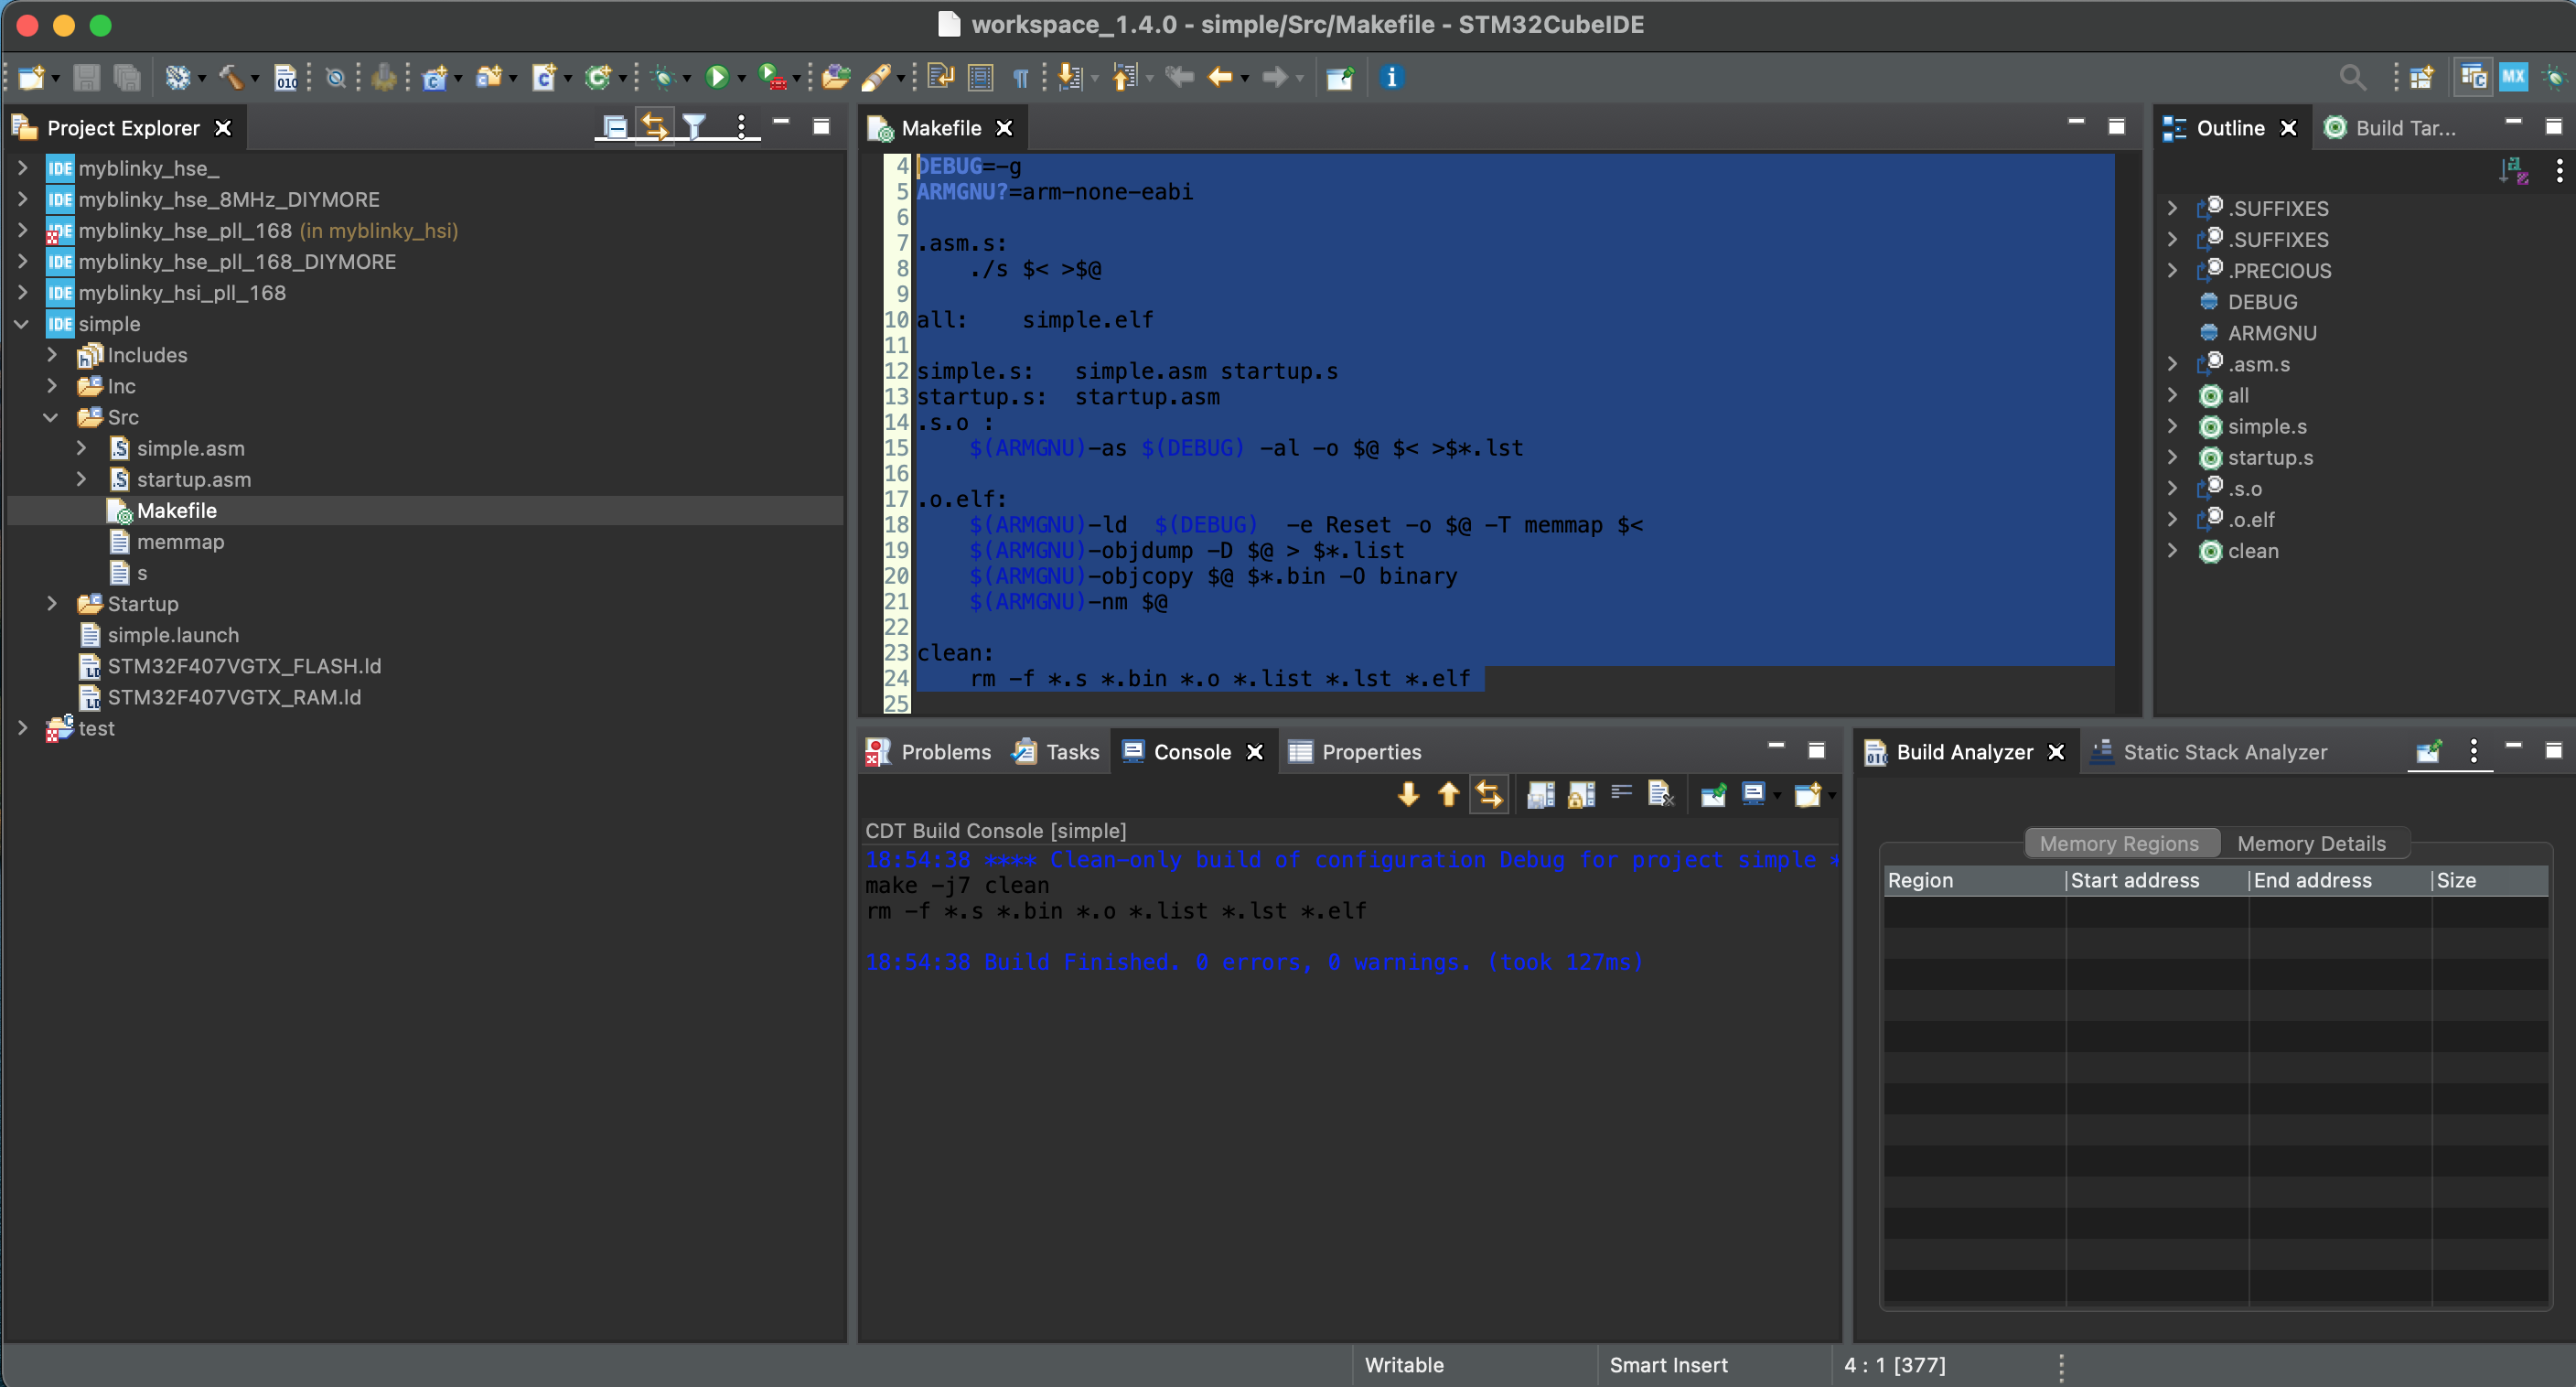
Task: Click the Open Element folder icon
Action: (836, 77)
